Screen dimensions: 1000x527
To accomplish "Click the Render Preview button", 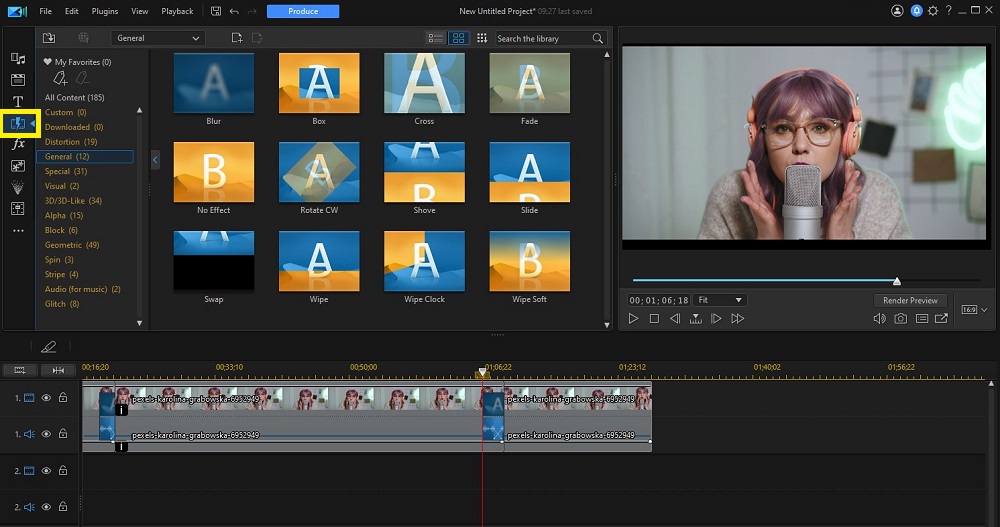I will point(910,300).
